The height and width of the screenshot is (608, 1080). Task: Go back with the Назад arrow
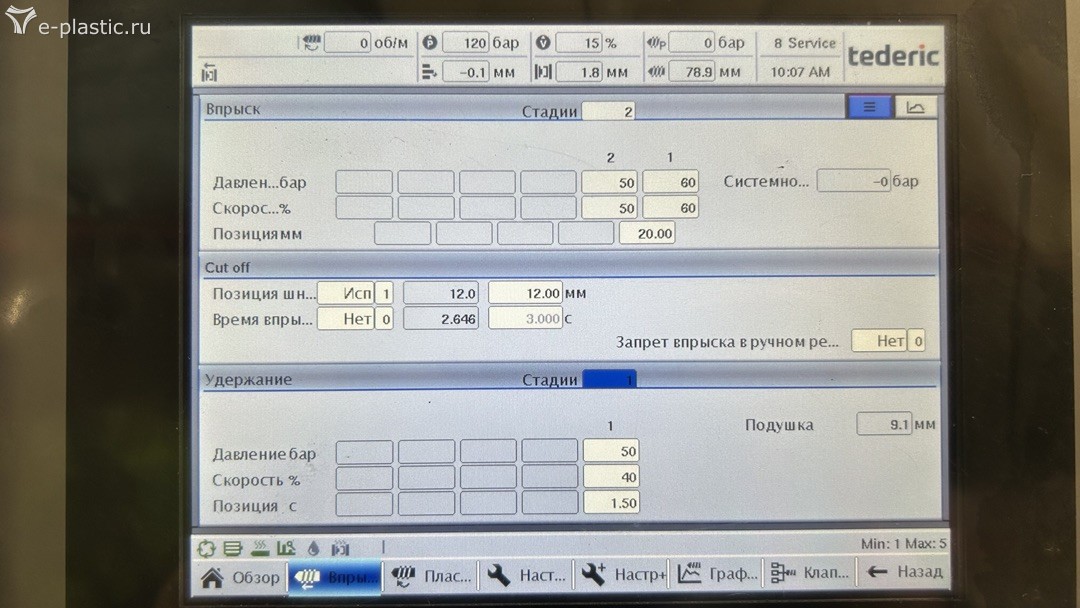(904, 572)
